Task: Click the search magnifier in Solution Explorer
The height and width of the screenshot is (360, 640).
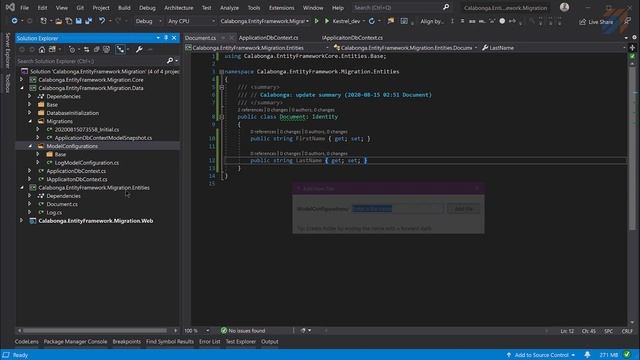Action: [170, 61]
